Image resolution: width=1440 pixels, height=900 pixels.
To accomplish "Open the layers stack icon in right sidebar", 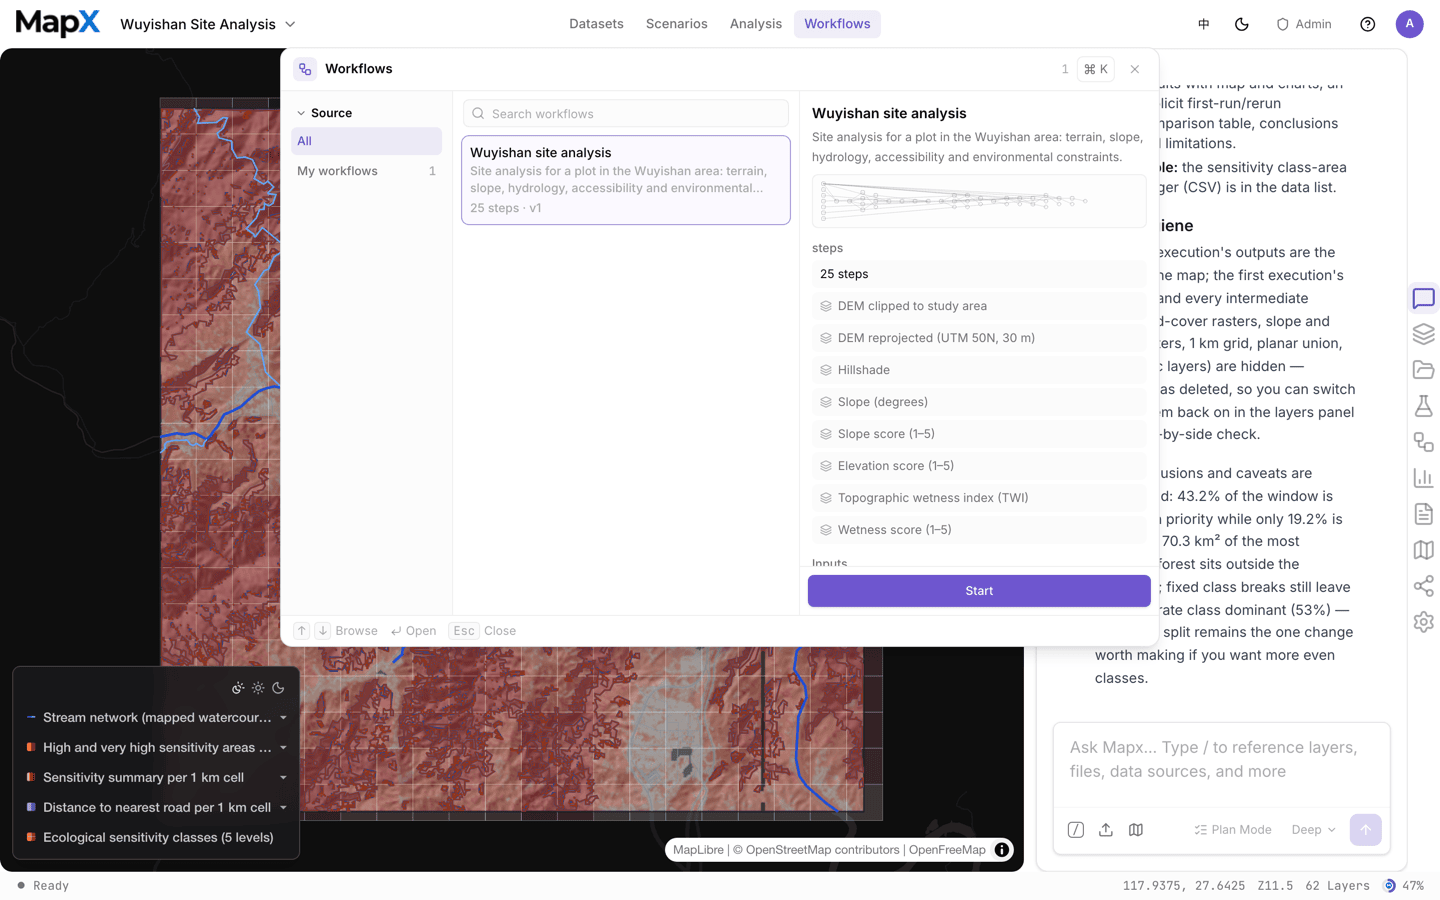I will (1423, 334).
